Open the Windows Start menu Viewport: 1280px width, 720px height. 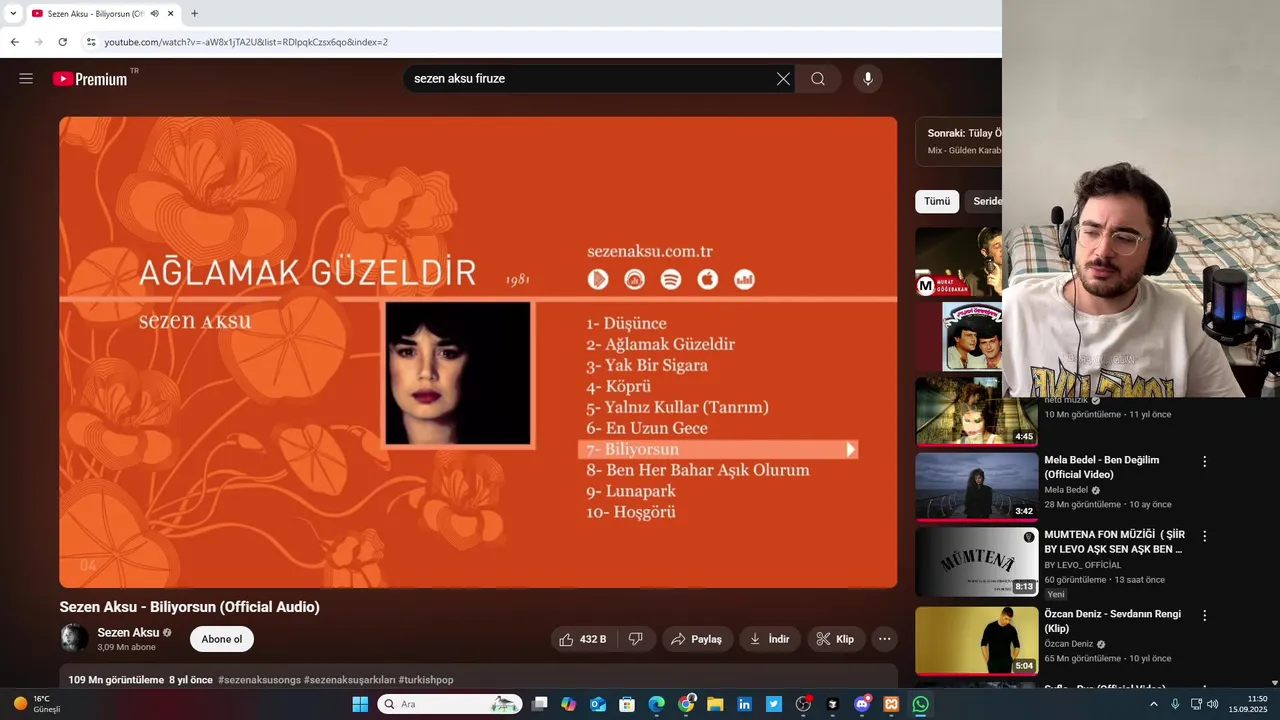[x=360, y=704]
